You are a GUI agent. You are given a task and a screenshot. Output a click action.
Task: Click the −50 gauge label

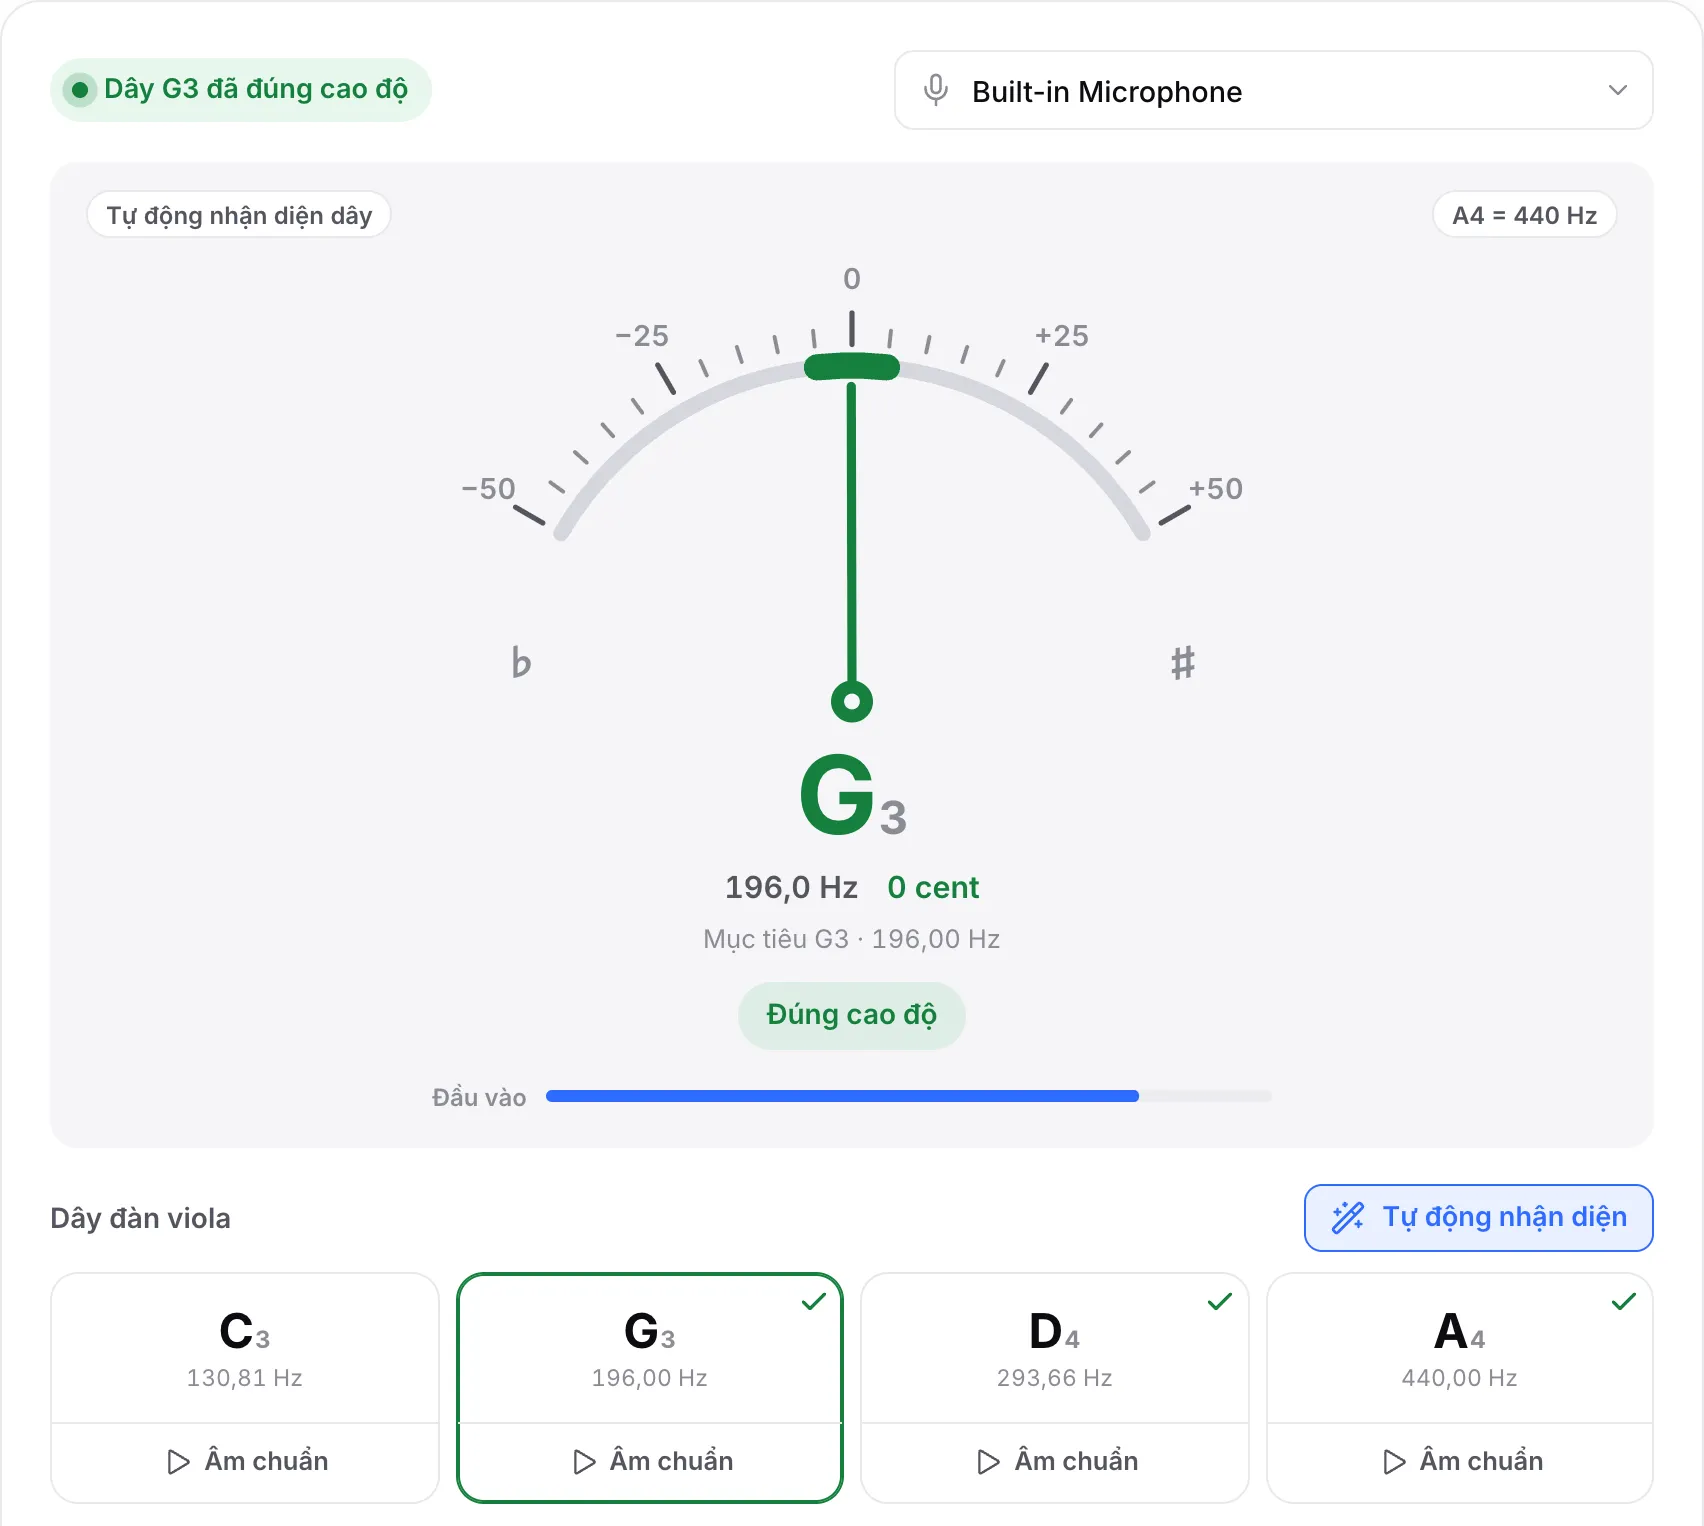tap(488, 489)
